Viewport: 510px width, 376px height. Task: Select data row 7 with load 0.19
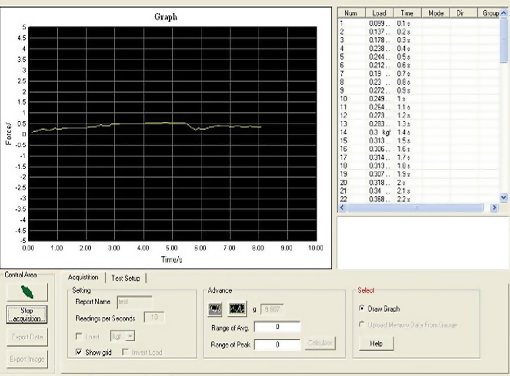pos(419,74)
